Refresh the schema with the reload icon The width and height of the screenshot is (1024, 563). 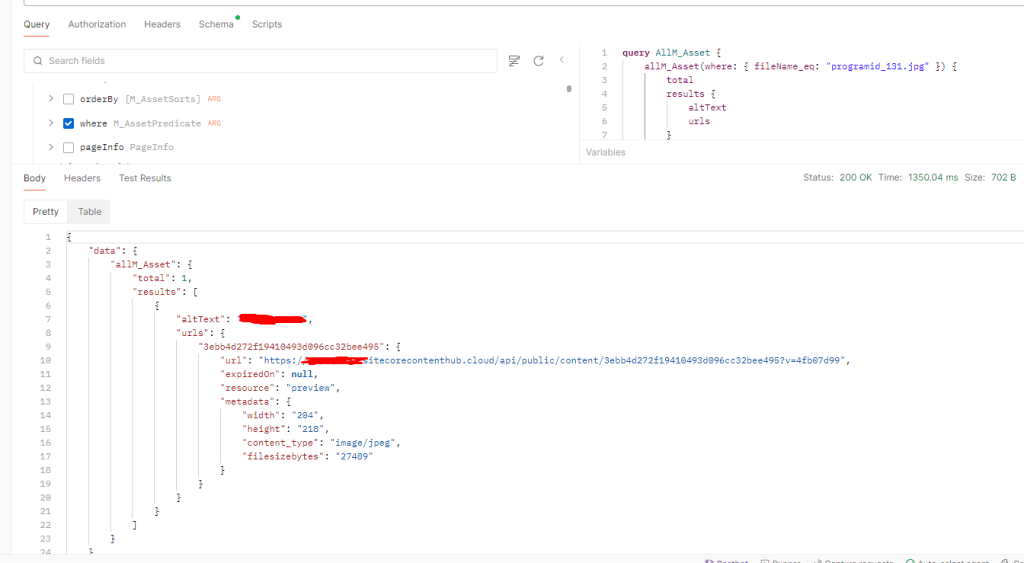tap(538, 61)
